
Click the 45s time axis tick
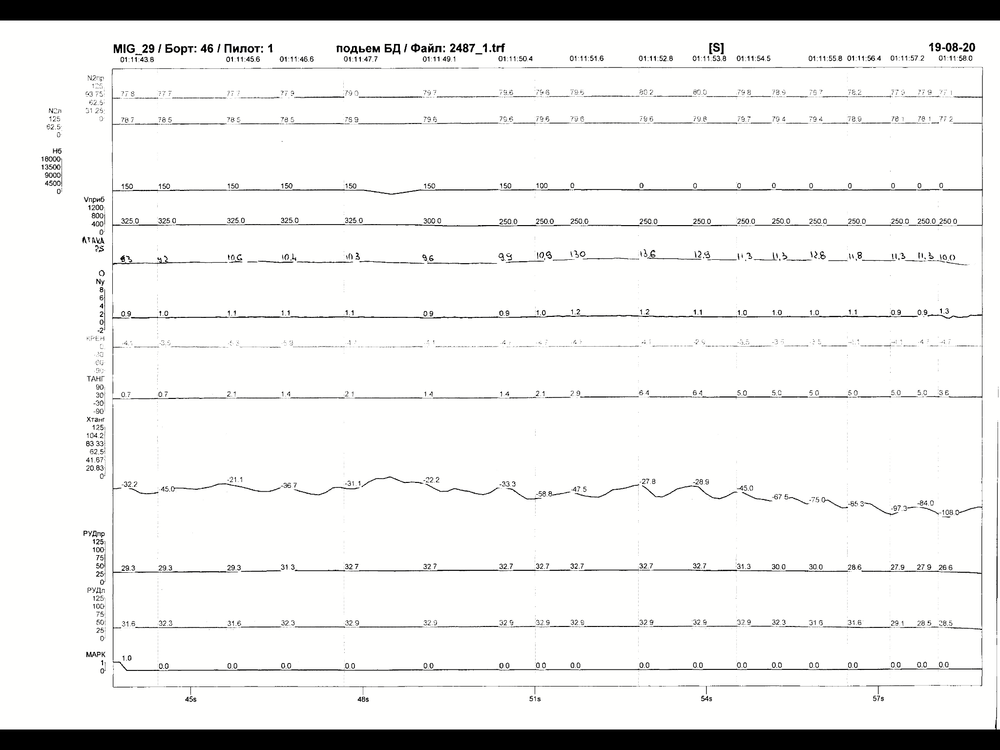tap(190, 699)
